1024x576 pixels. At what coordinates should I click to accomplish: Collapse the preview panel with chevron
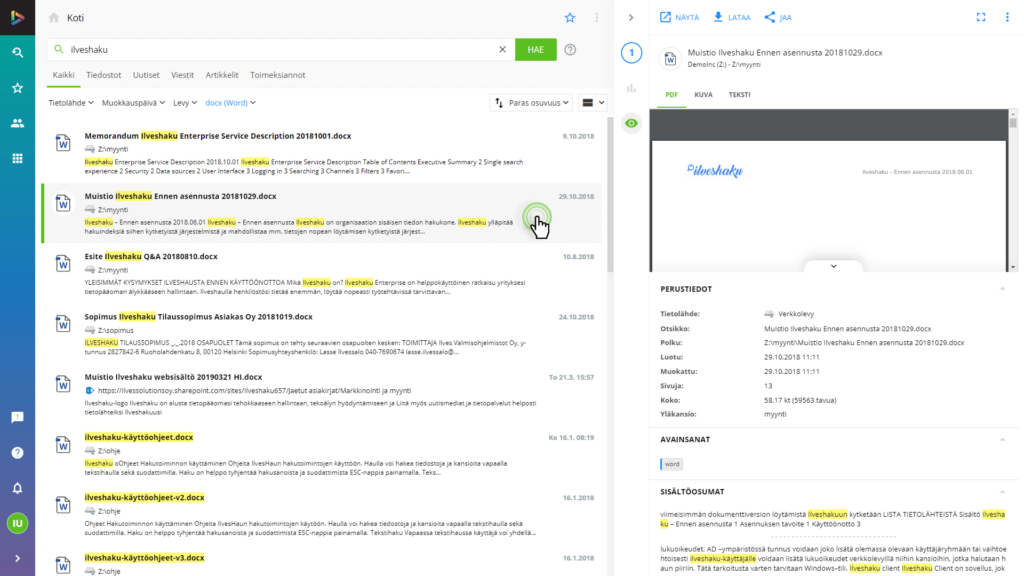(631, 18)
